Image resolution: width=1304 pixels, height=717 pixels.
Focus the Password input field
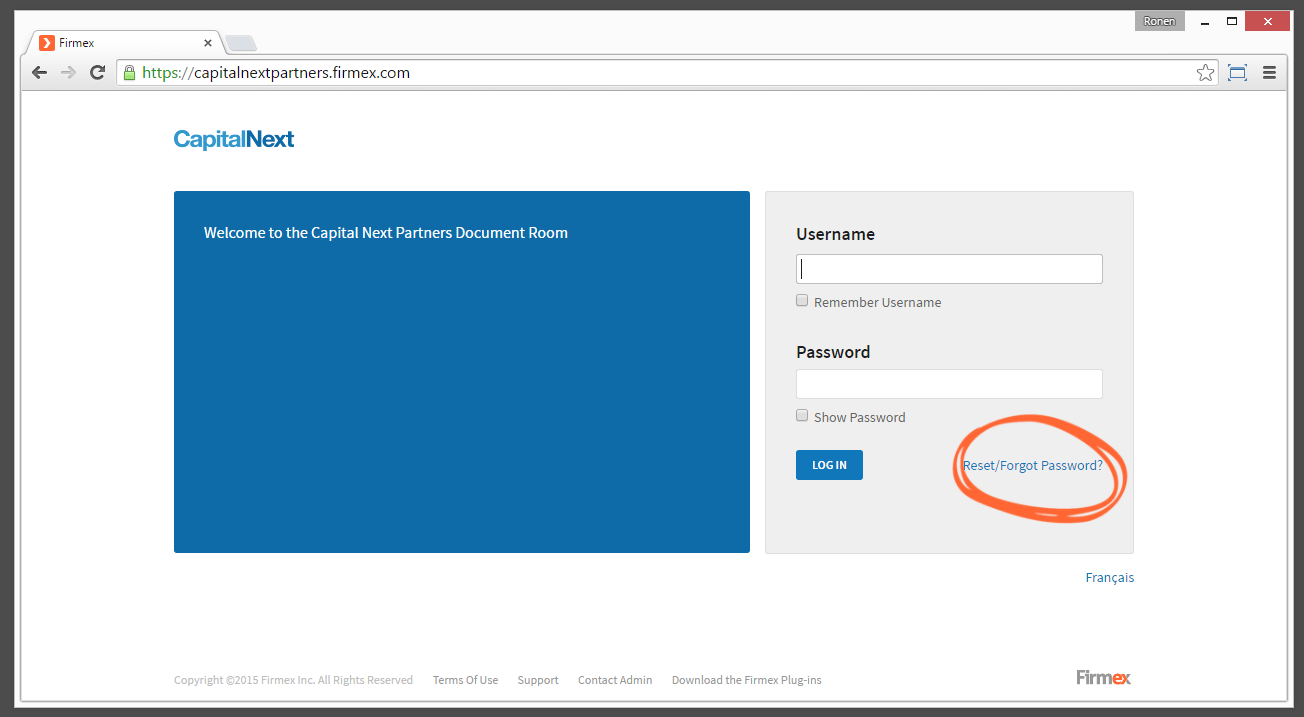click(949, 384)
